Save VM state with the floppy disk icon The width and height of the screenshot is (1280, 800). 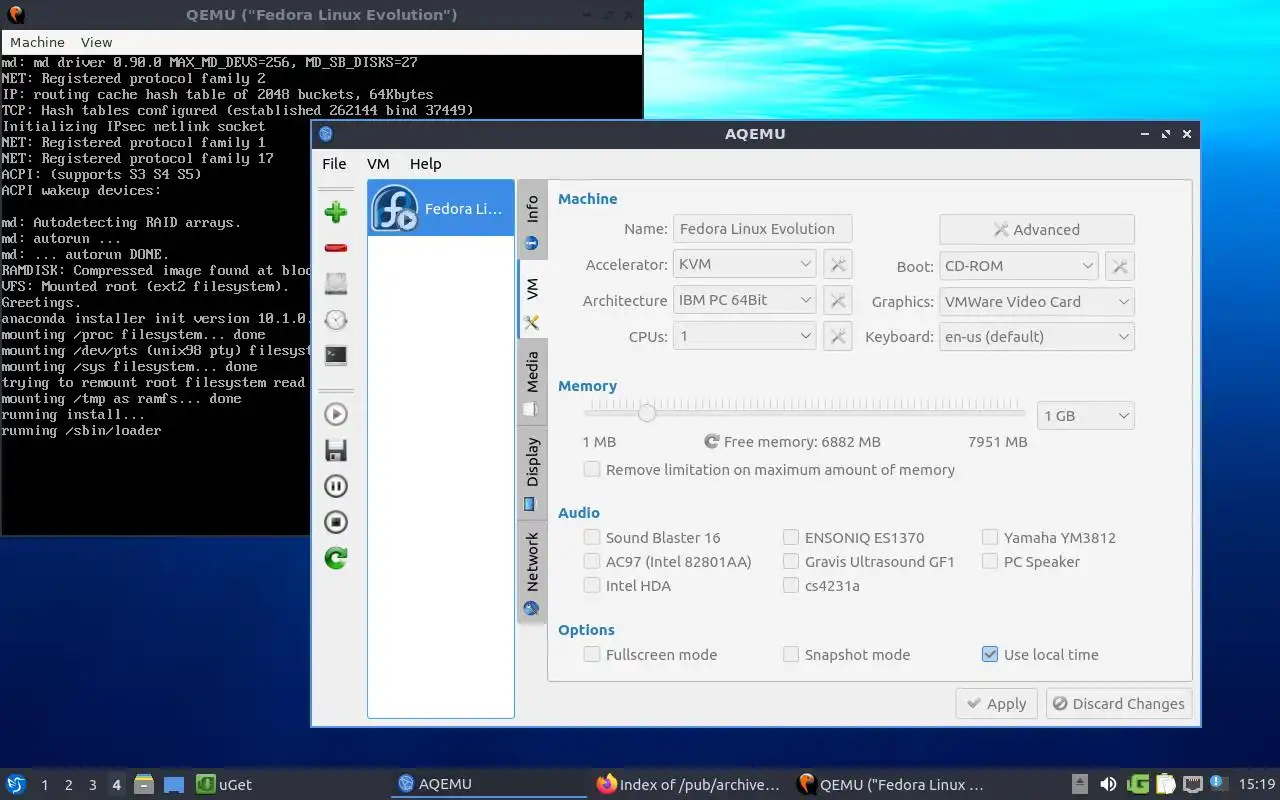(x=336, y=450)
